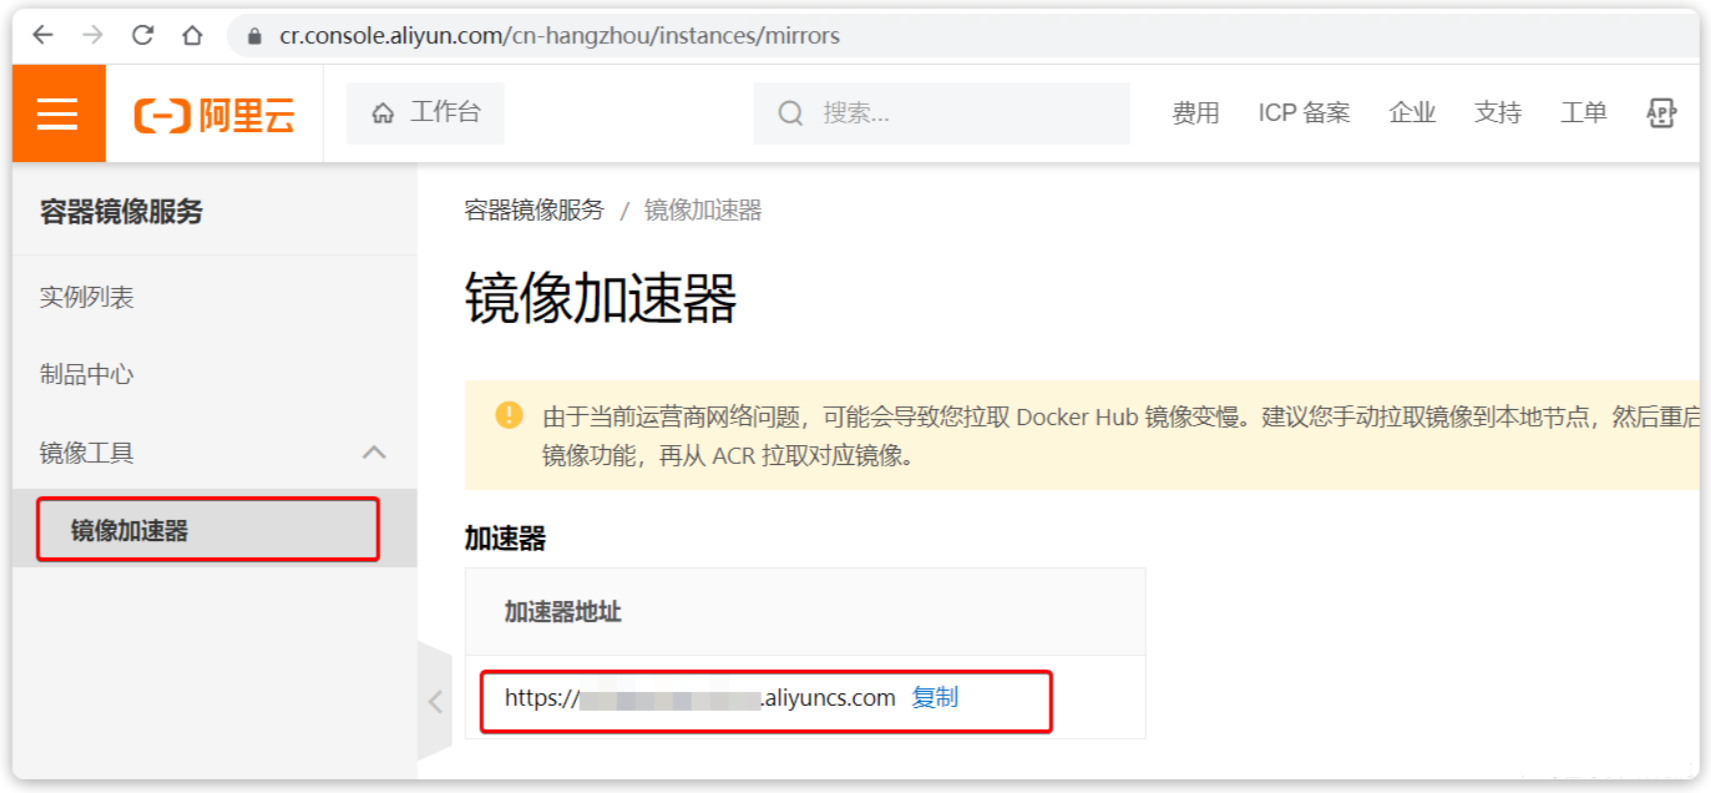The image size is (1711, 793).
Task: Open the app download icon in header
Action: point(1661,113)
